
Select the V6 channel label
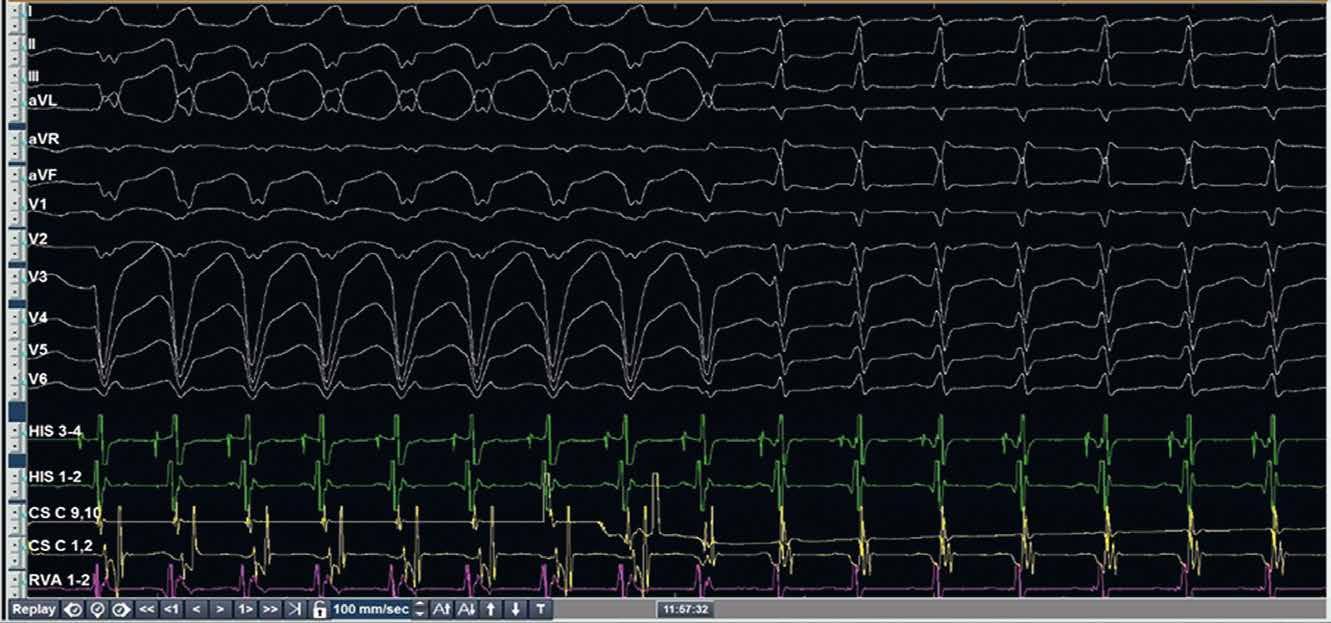[37, 379]
